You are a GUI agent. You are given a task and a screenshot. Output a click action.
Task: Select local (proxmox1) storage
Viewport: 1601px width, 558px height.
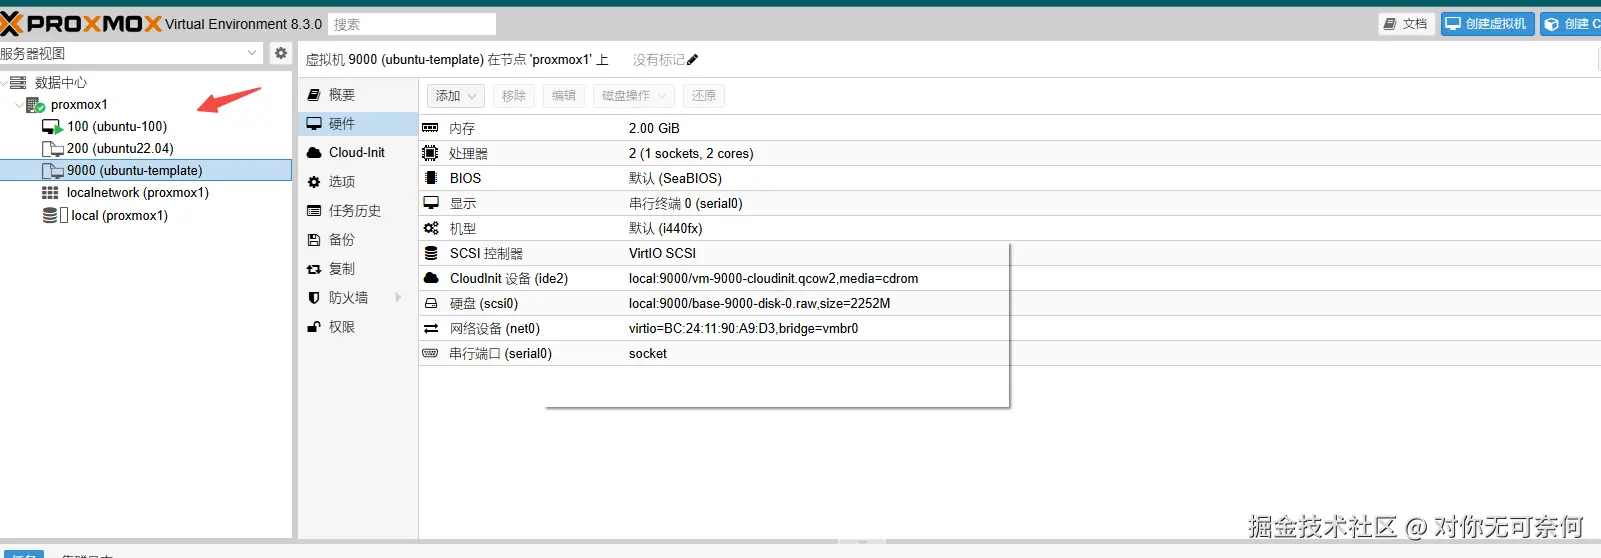click(x=119, y=216)
